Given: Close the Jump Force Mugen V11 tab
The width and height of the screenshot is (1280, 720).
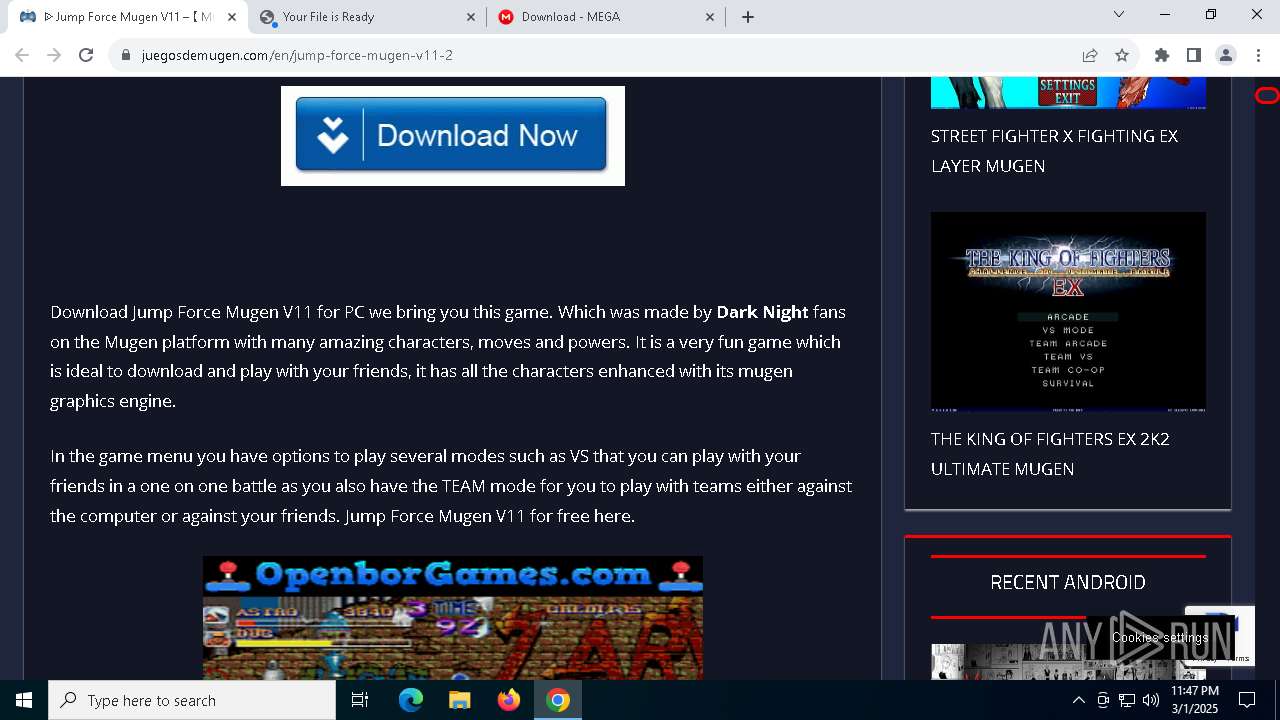Looking at the screenshot, I should 232,17.
